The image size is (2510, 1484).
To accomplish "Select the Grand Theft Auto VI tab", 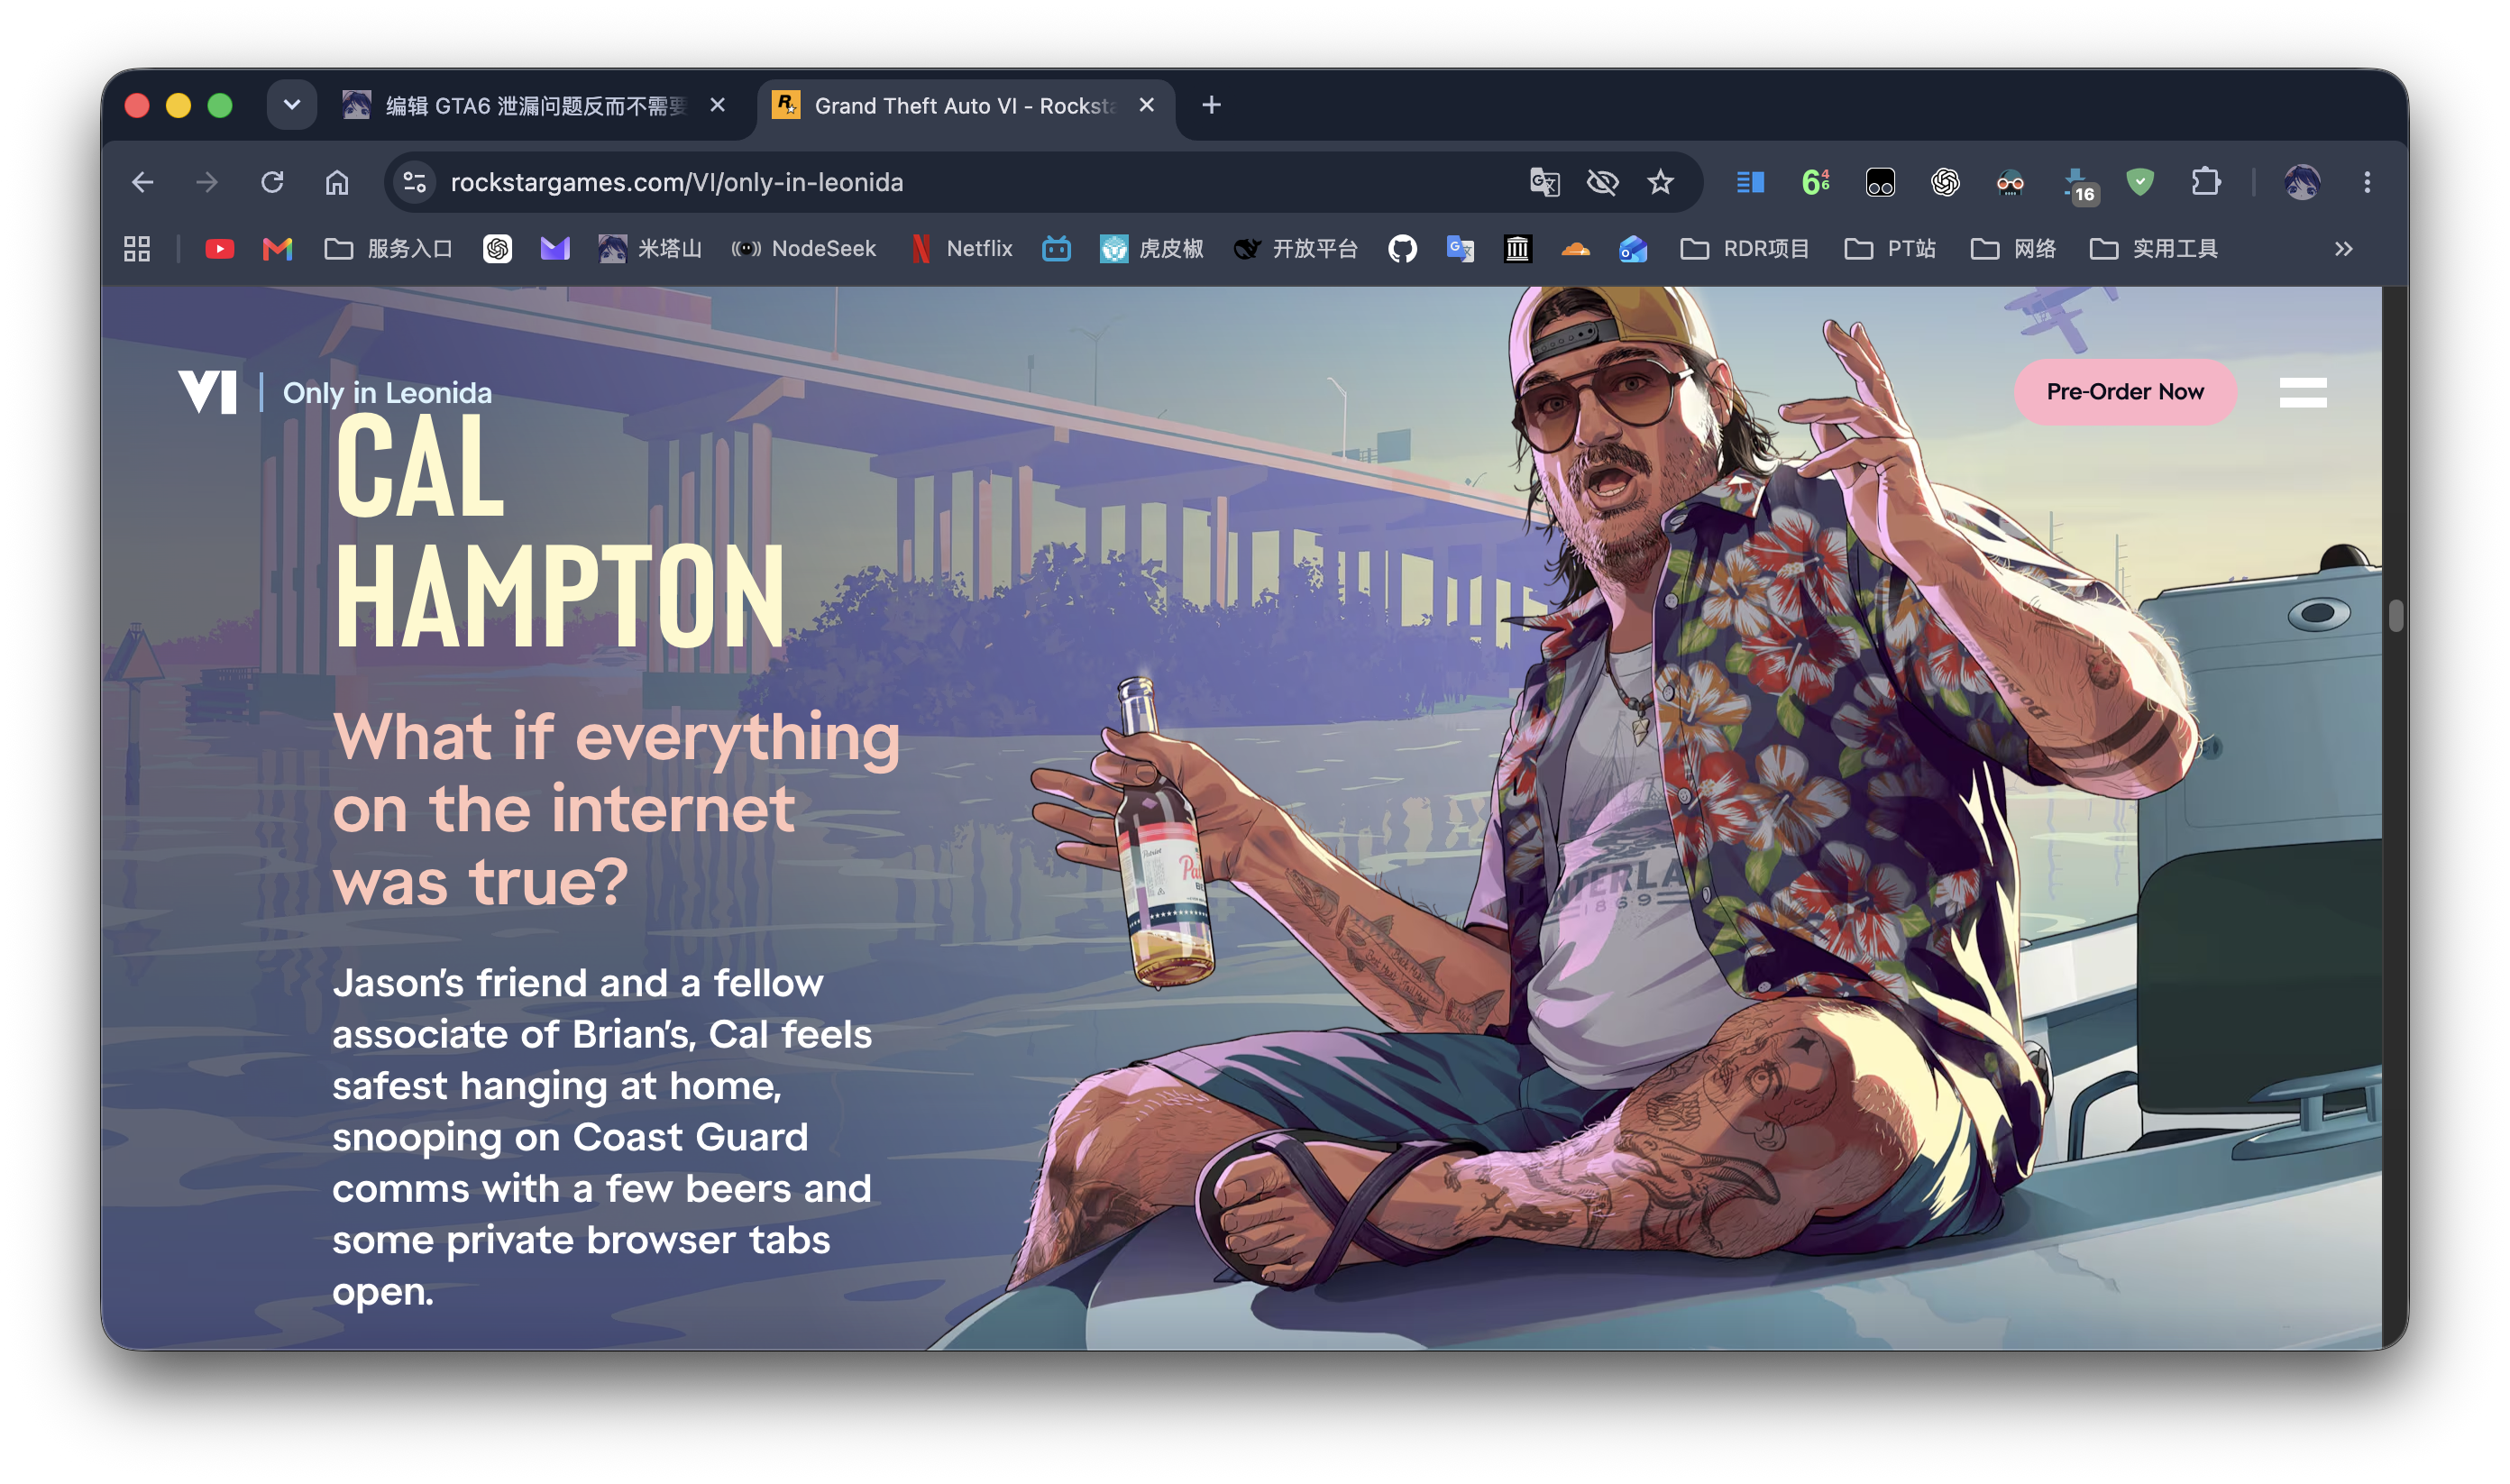I will [x=965, y=106].
